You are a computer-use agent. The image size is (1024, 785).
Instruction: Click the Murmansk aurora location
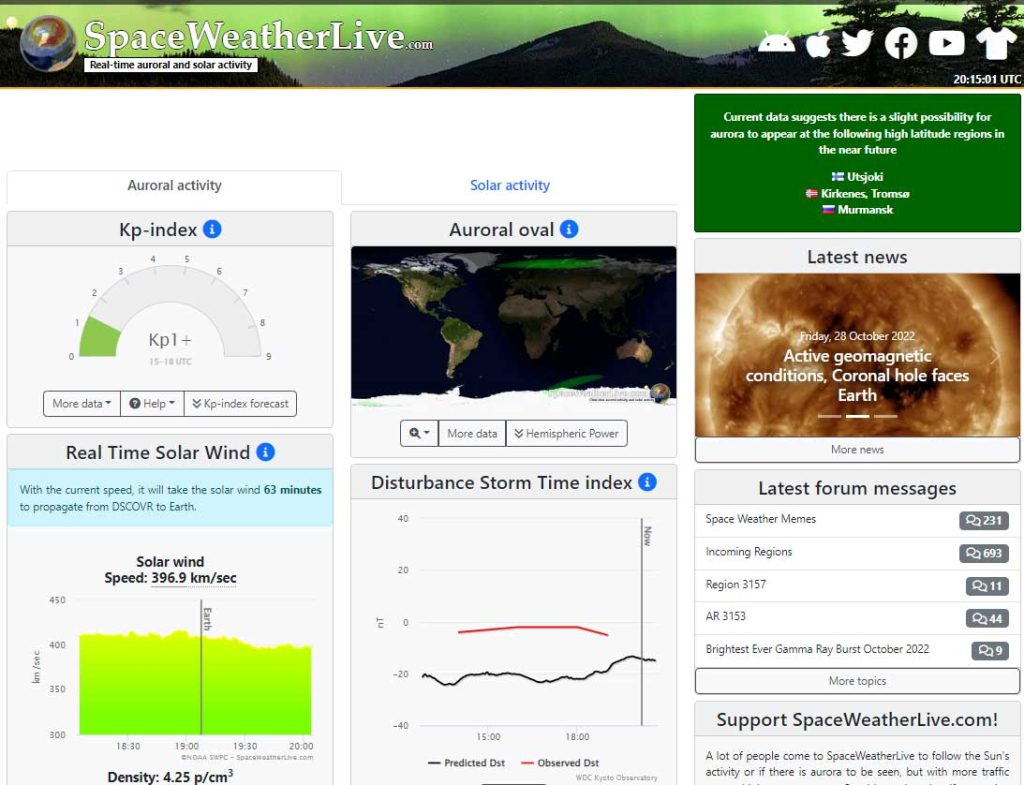pyautogui.click(x=857, y=210)
